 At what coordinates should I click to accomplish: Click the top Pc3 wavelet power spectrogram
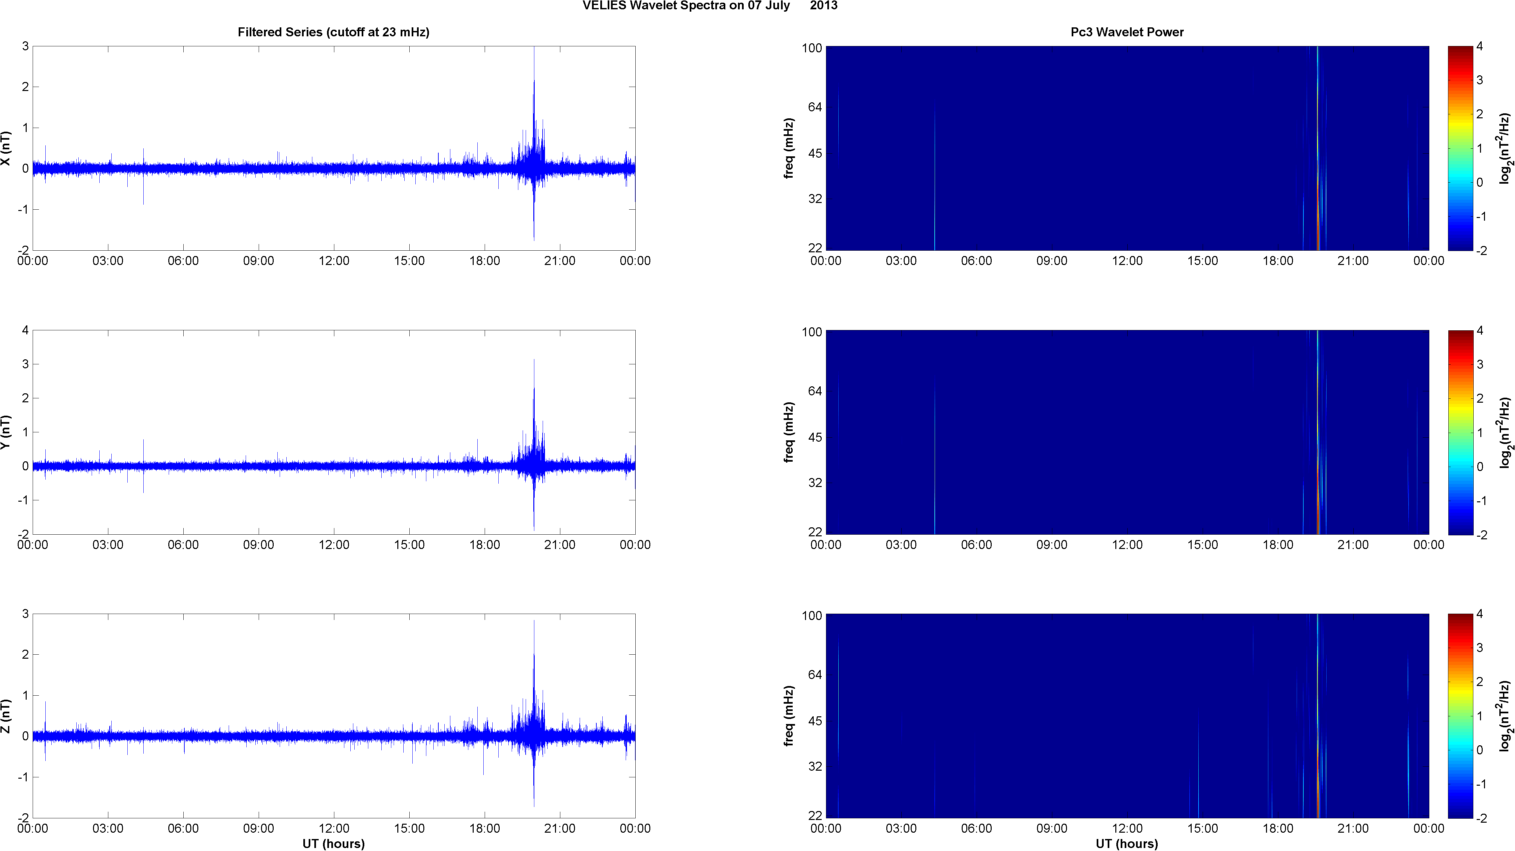[x=1127, y=148]
